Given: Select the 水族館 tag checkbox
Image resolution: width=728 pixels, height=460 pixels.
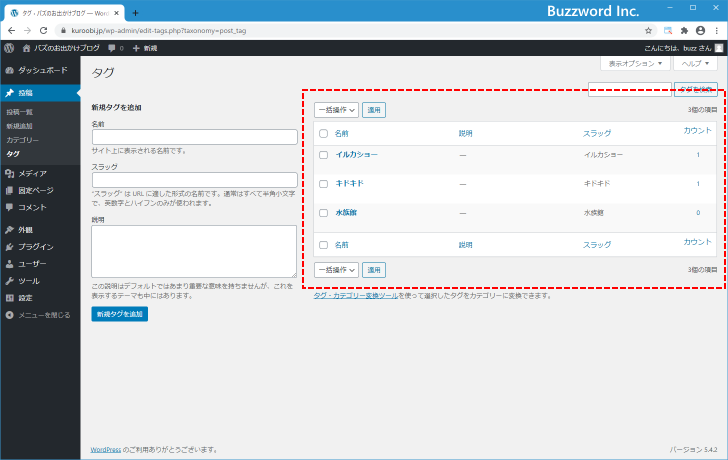Looking at the screenshot, I should [323, 213].
